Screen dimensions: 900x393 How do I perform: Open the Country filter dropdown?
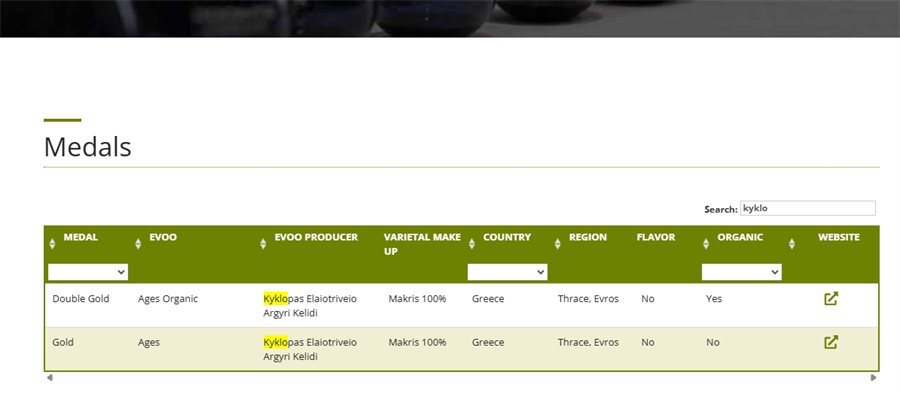(x=507, y=273)
